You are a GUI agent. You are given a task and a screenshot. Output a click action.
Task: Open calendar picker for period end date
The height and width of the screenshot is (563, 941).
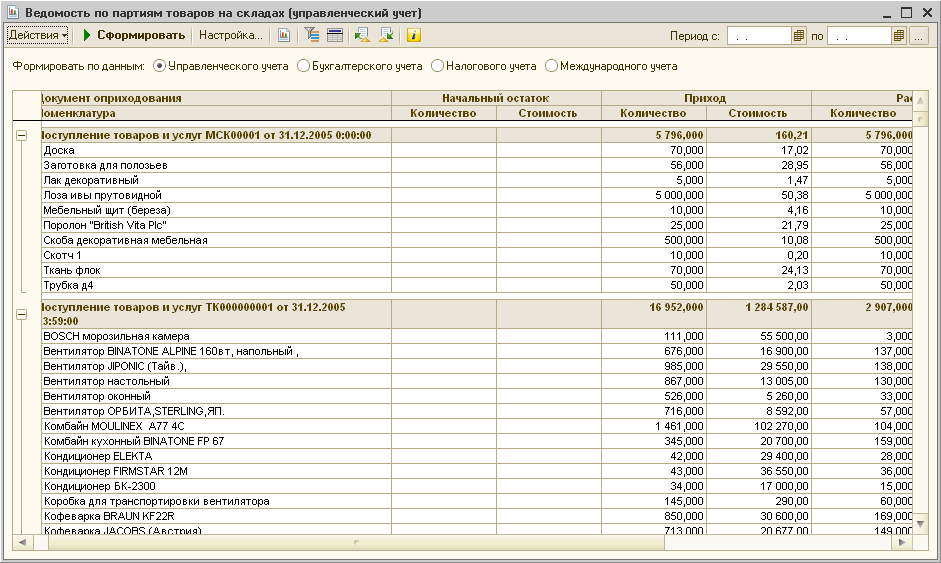coord(898,36)
